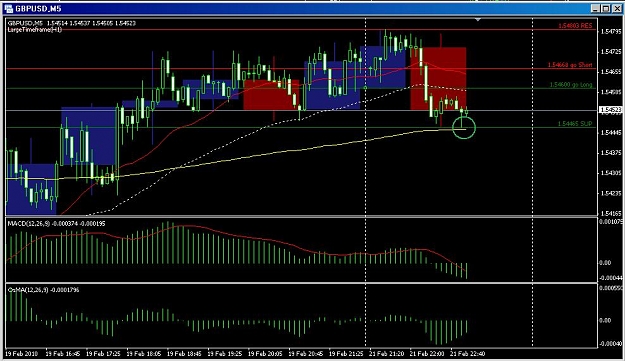
Task: Click the 1.54725 price scale value
Action: [611, 51]
